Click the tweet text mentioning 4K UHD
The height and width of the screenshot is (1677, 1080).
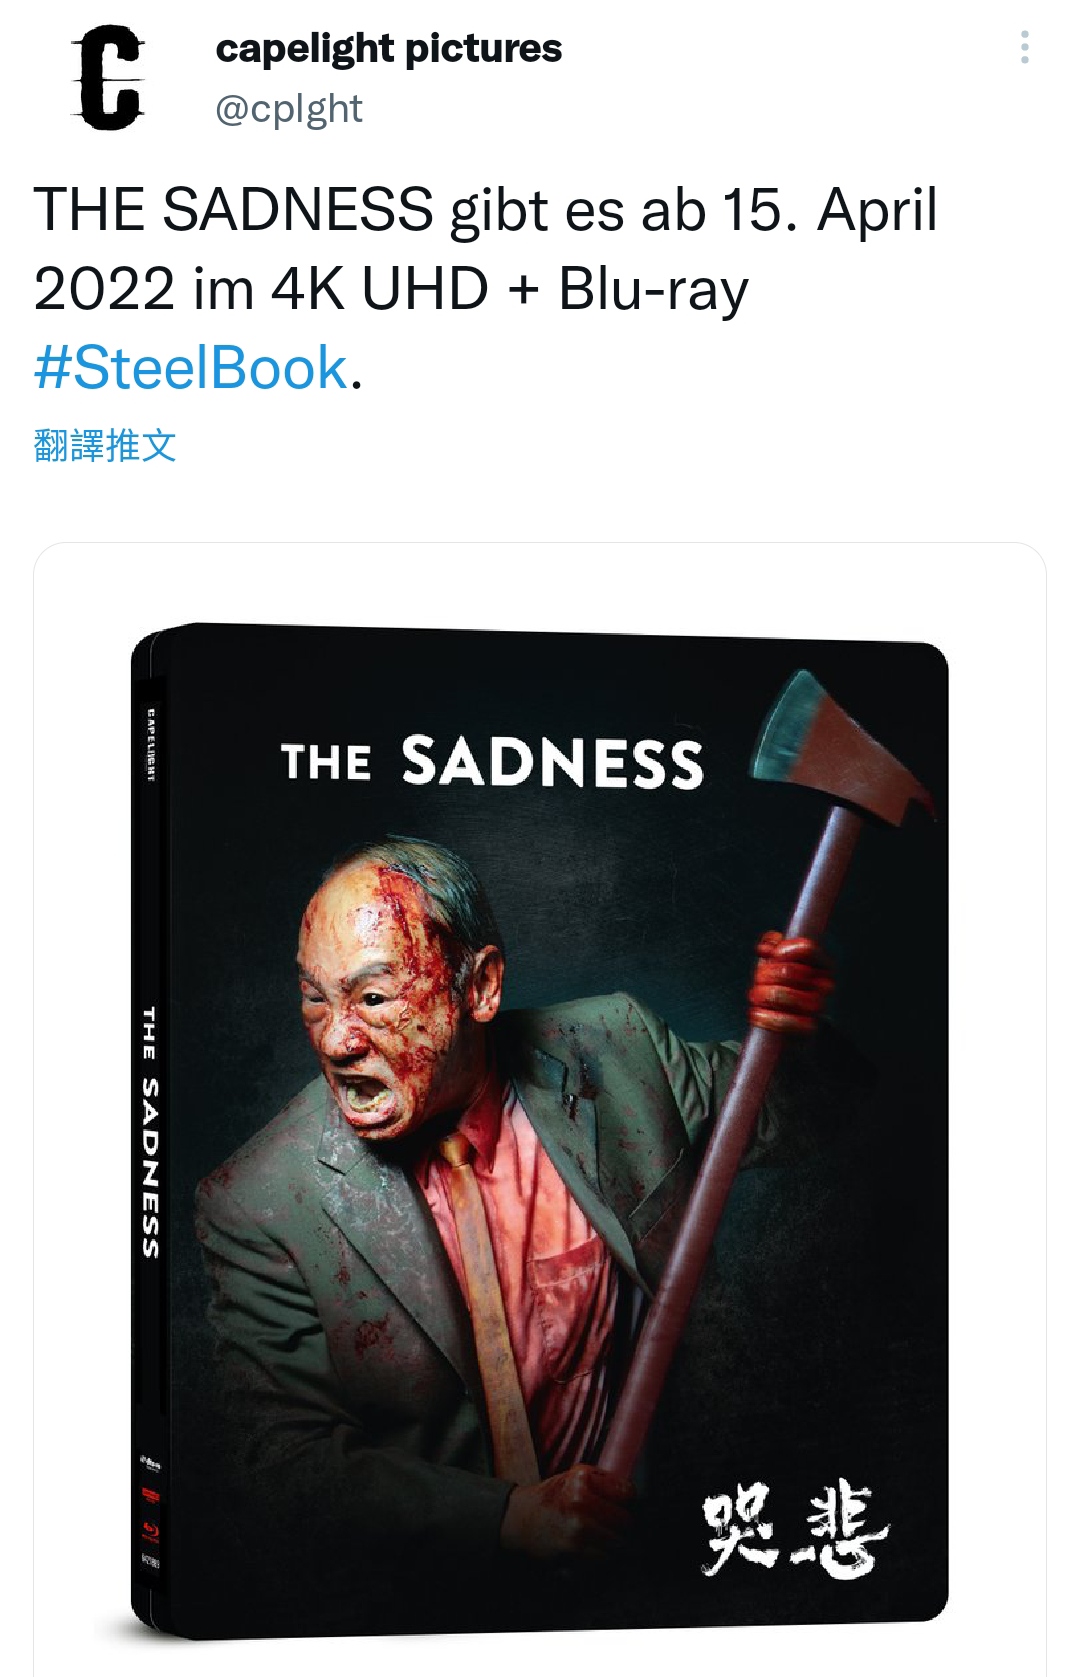[x=390, y=289]
